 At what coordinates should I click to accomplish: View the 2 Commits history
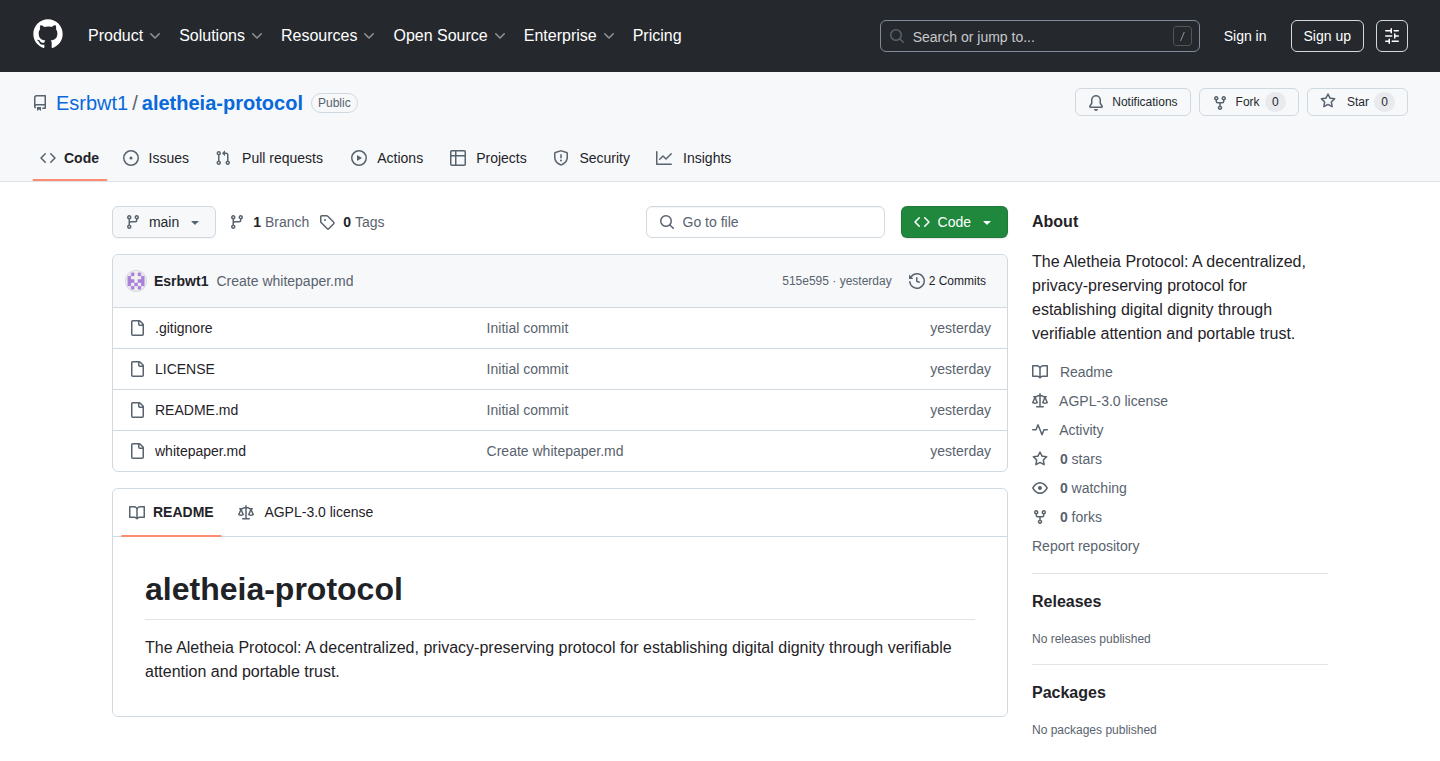947,281
